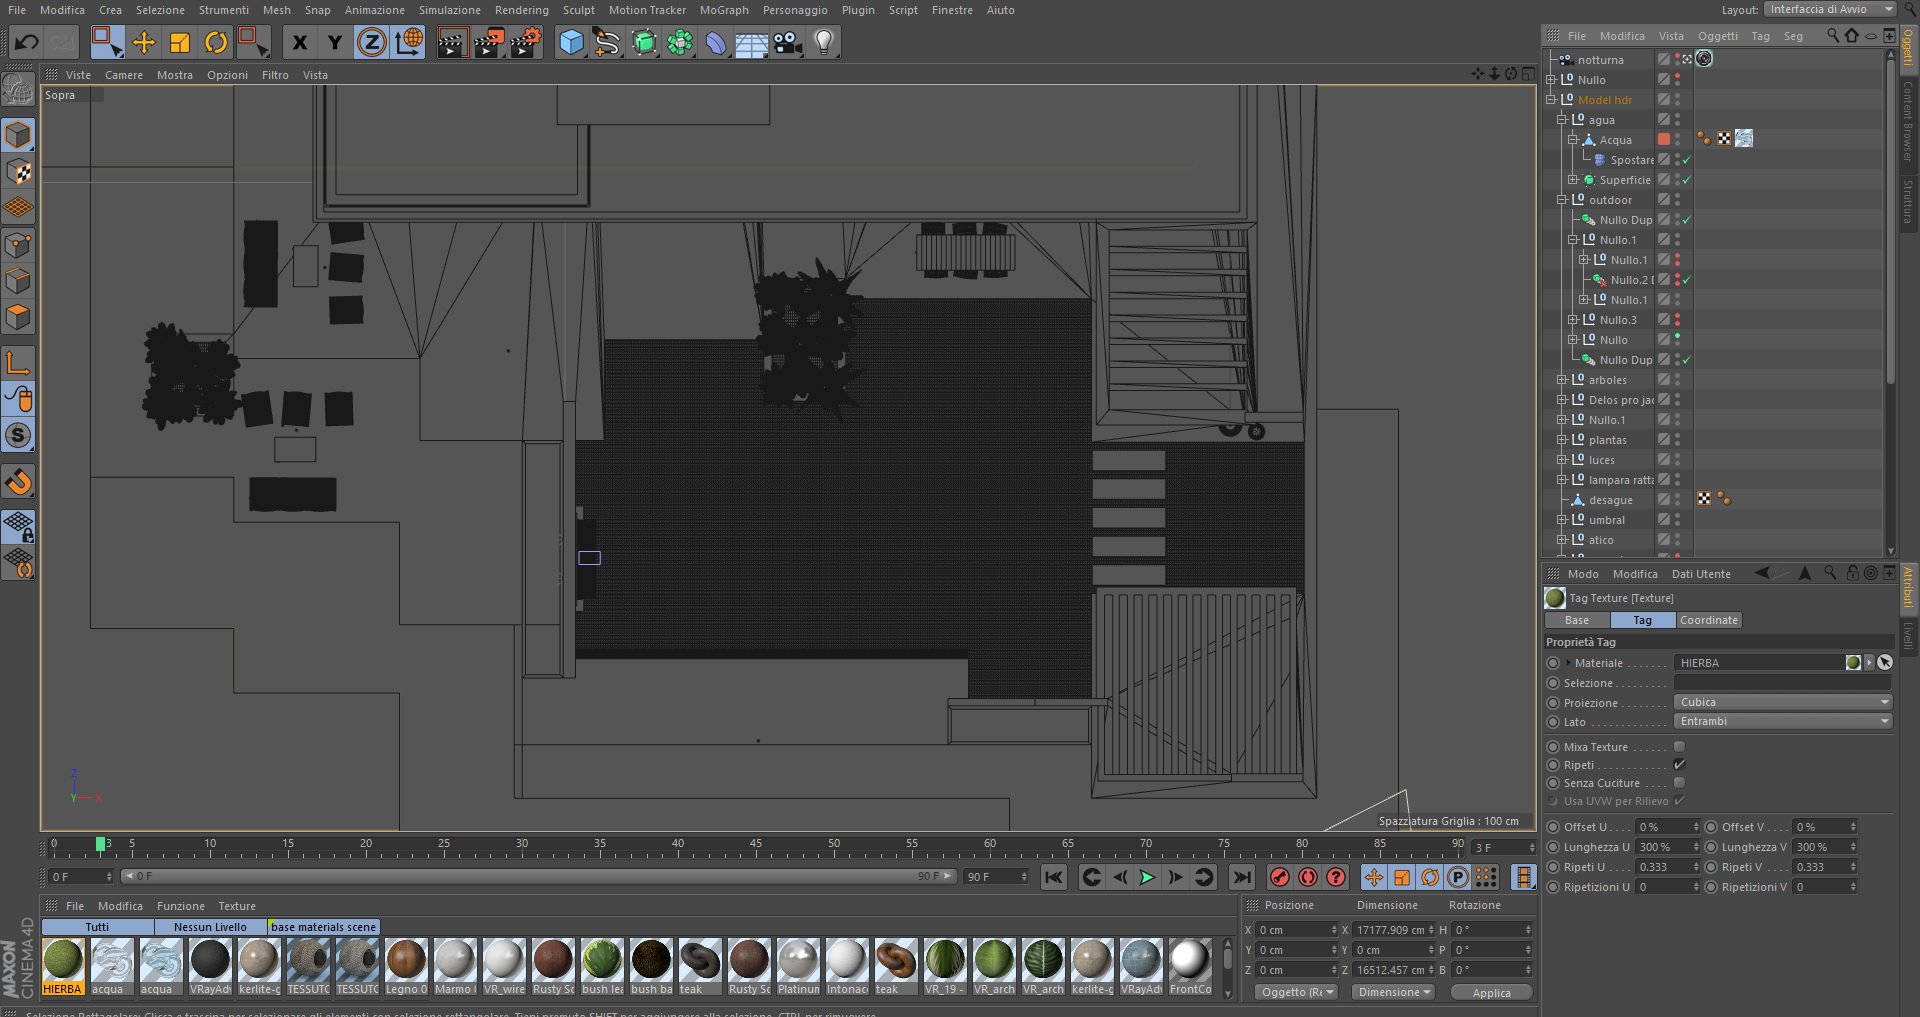Open the viewport Camere menu
Screen dimensions: 1920x1017
click(x=124, y=75)
